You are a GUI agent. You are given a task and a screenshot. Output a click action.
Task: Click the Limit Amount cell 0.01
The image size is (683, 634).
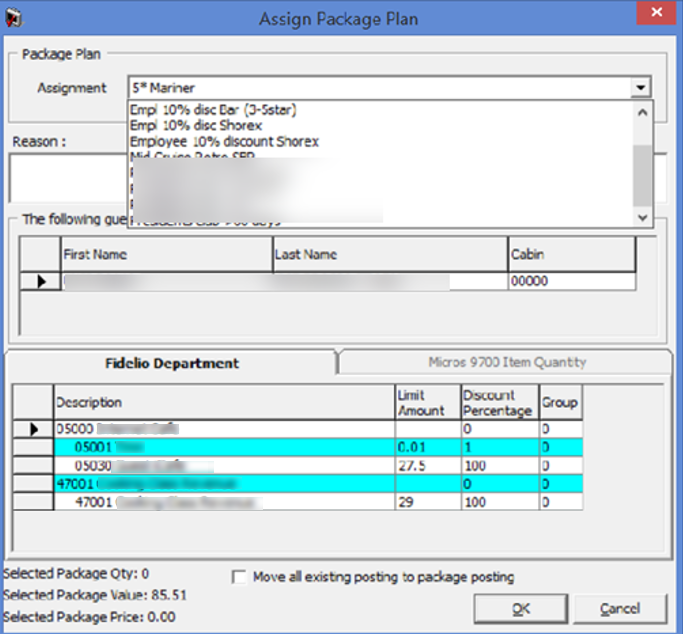[x=428, y=447]
